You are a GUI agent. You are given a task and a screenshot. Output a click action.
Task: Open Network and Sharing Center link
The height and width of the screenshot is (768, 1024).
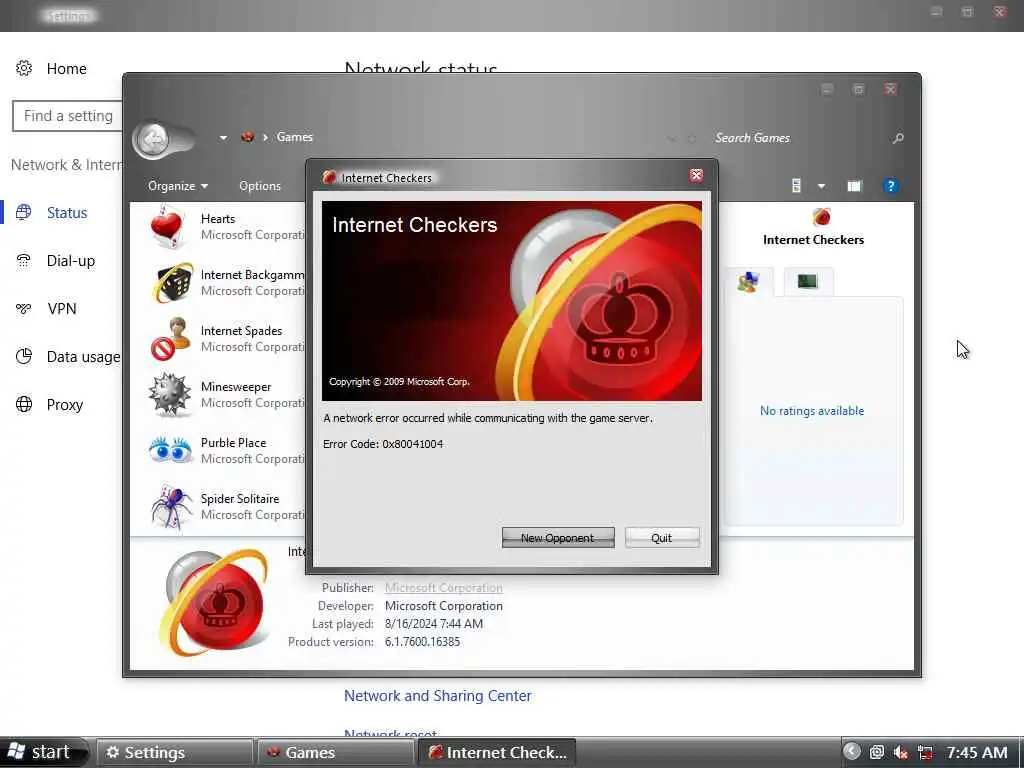click(x=438, y=696)
